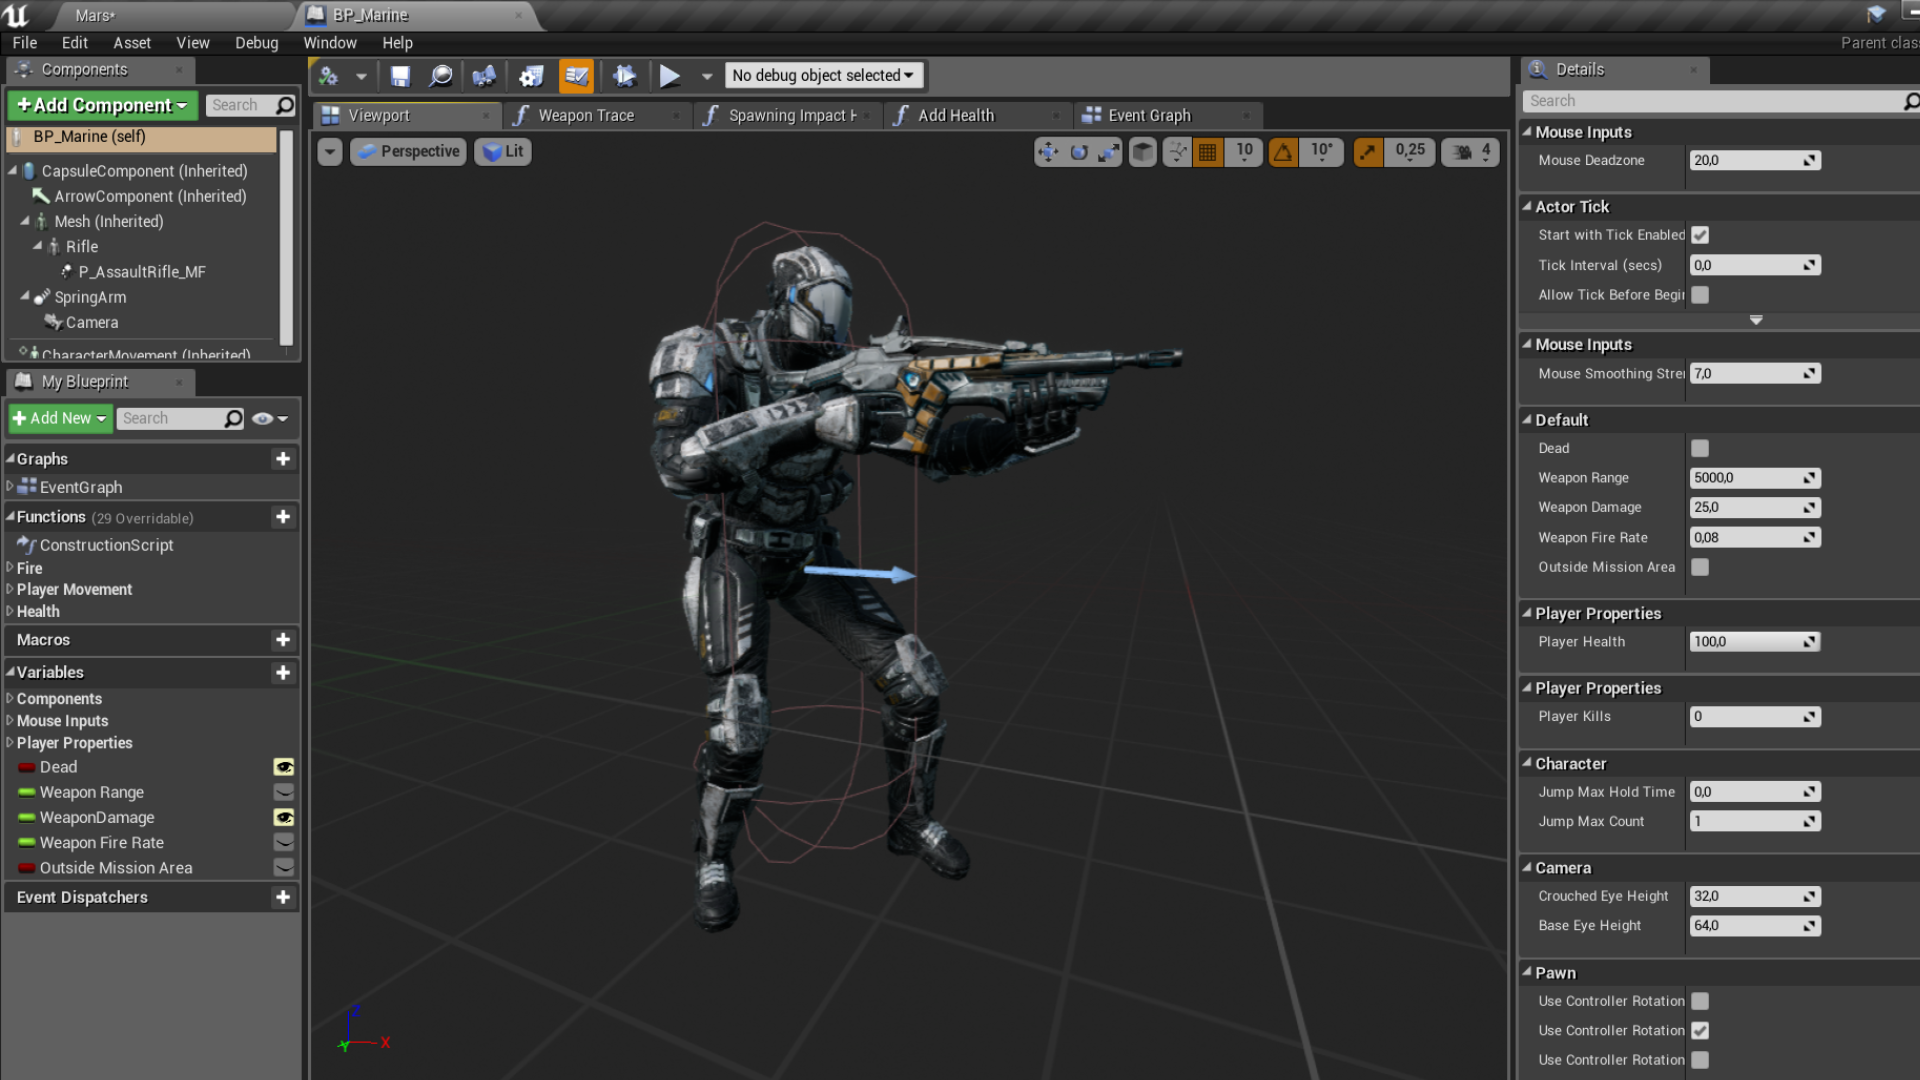Toggle world/local coordinate system cube icon
Screen dimensions: 1920x1080
pyautogui.click(x=1142, y=152)
